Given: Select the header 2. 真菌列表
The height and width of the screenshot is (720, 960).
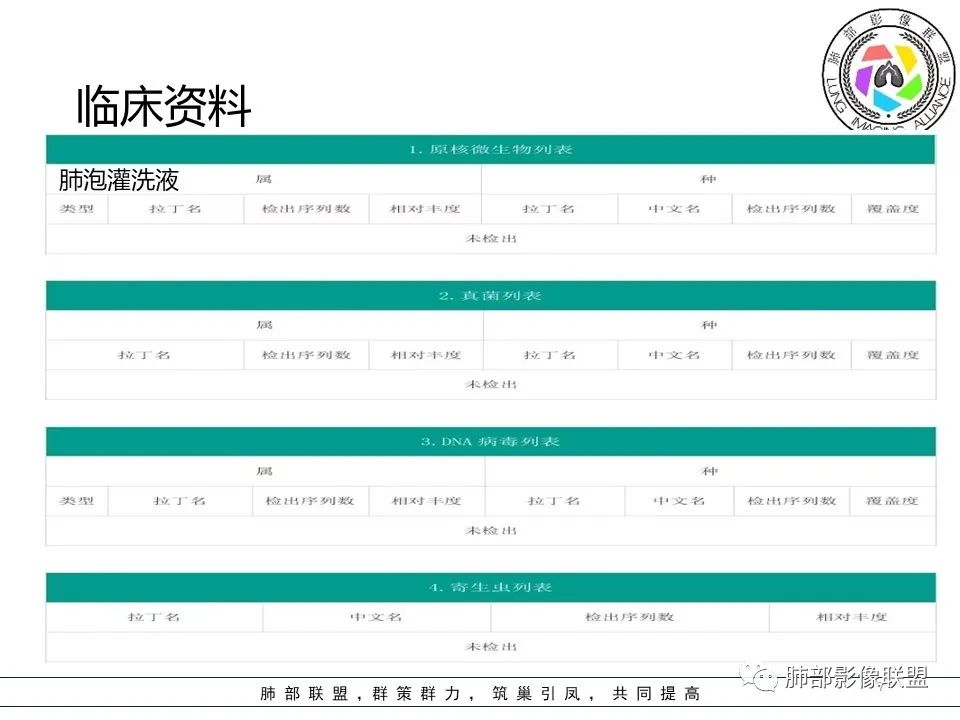Looking at the screenshot, I should pos(490,296).
